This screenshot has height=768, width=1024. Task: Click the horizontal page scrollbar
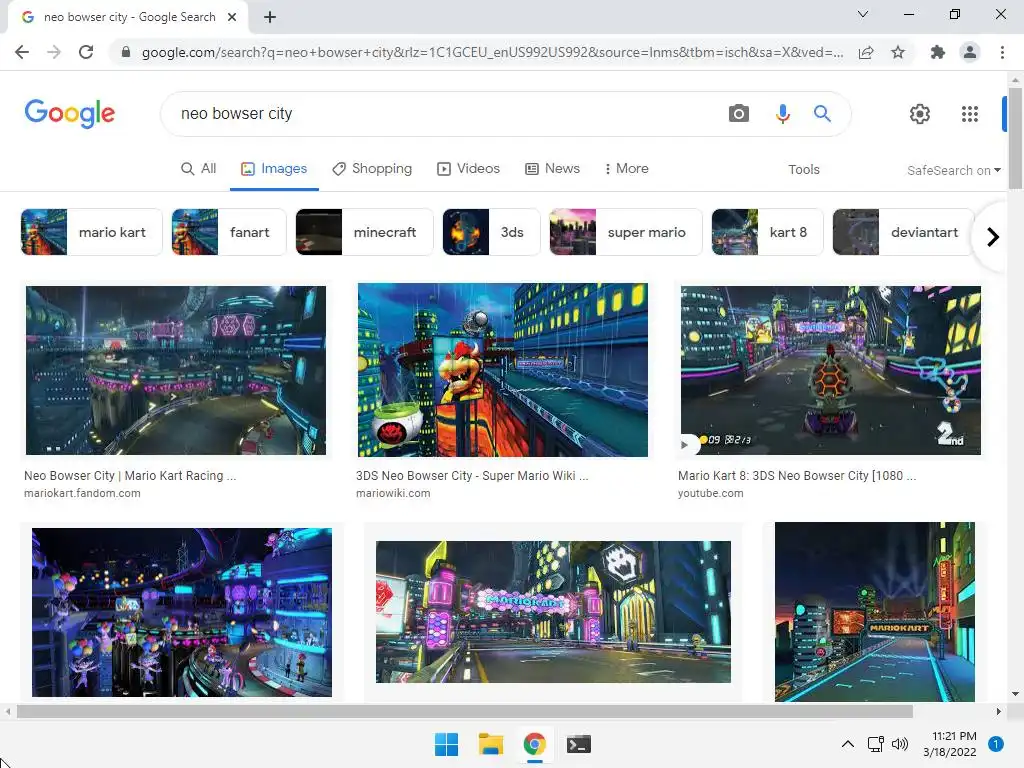(464, 711)
